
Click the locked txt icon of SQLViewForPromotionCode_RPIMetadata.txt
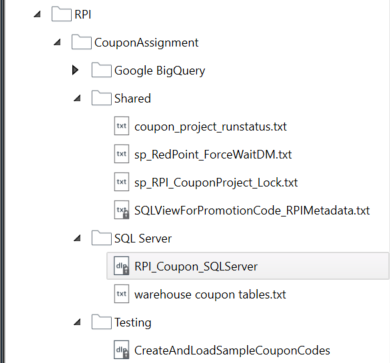click(121, 210)
